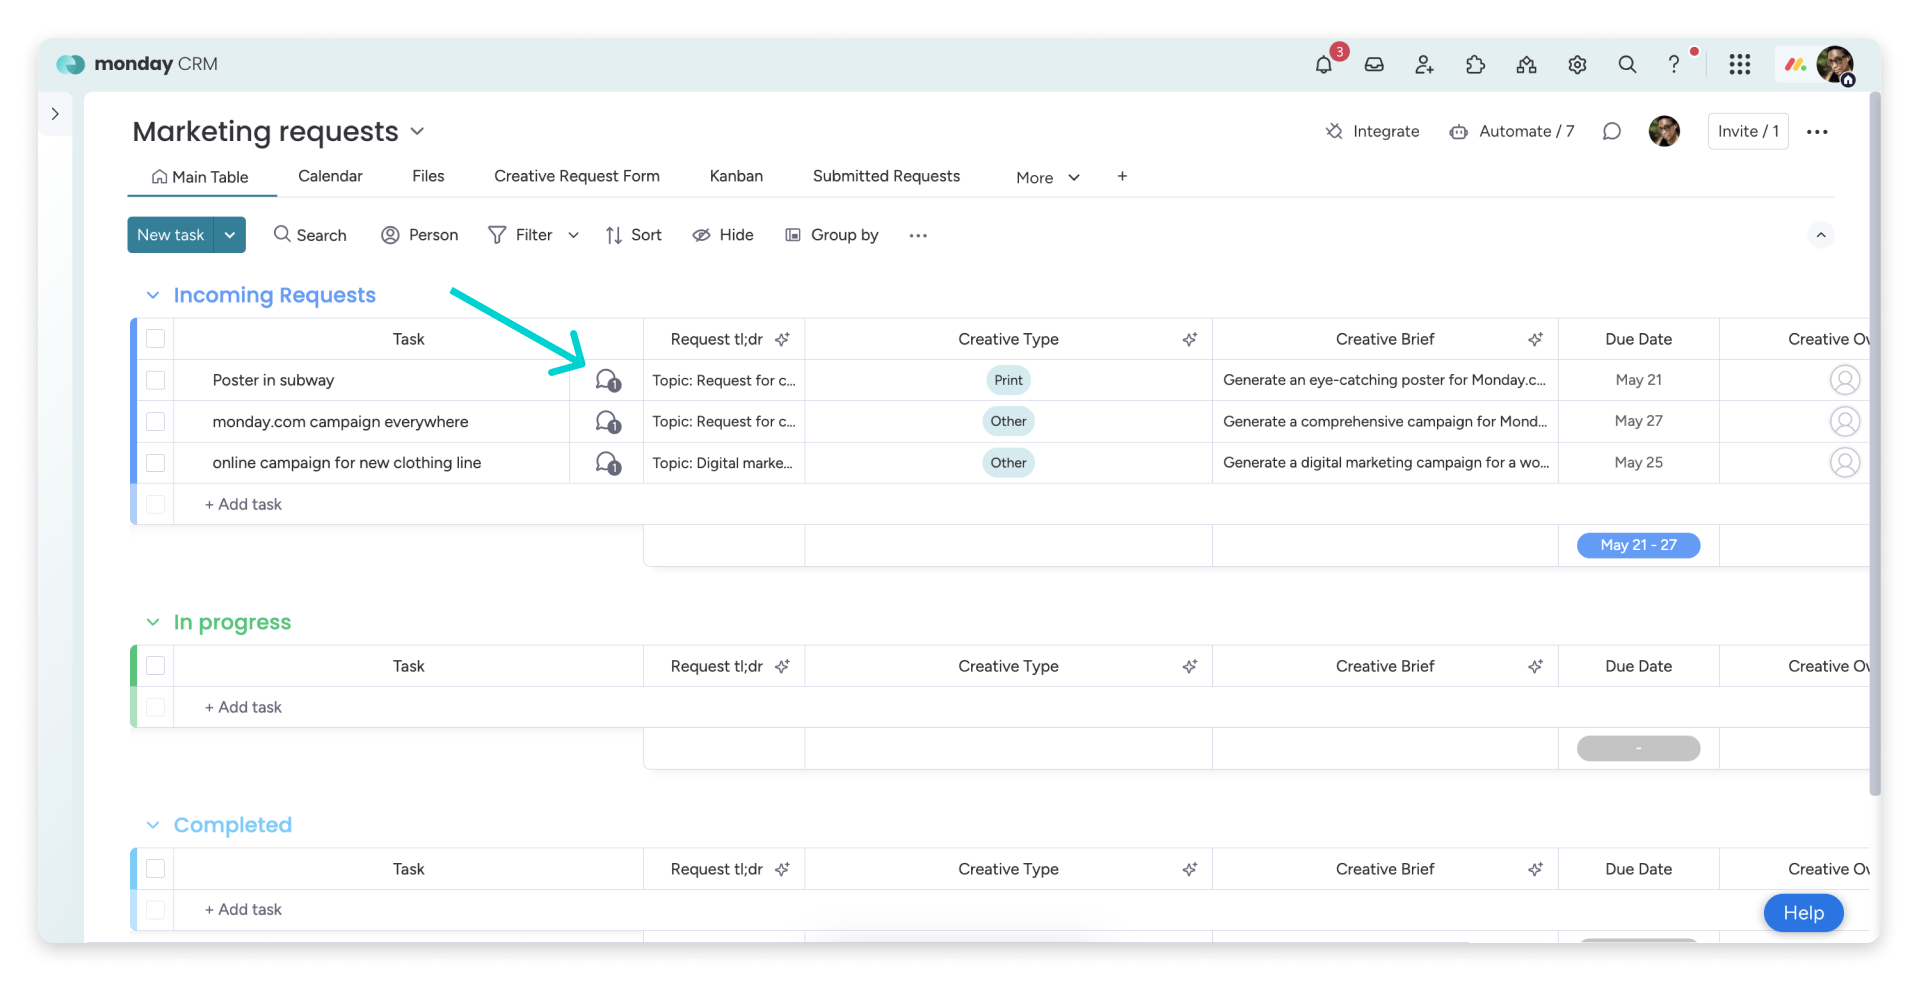
Task: Open the Creative Request Form tab
Action: 577,176
